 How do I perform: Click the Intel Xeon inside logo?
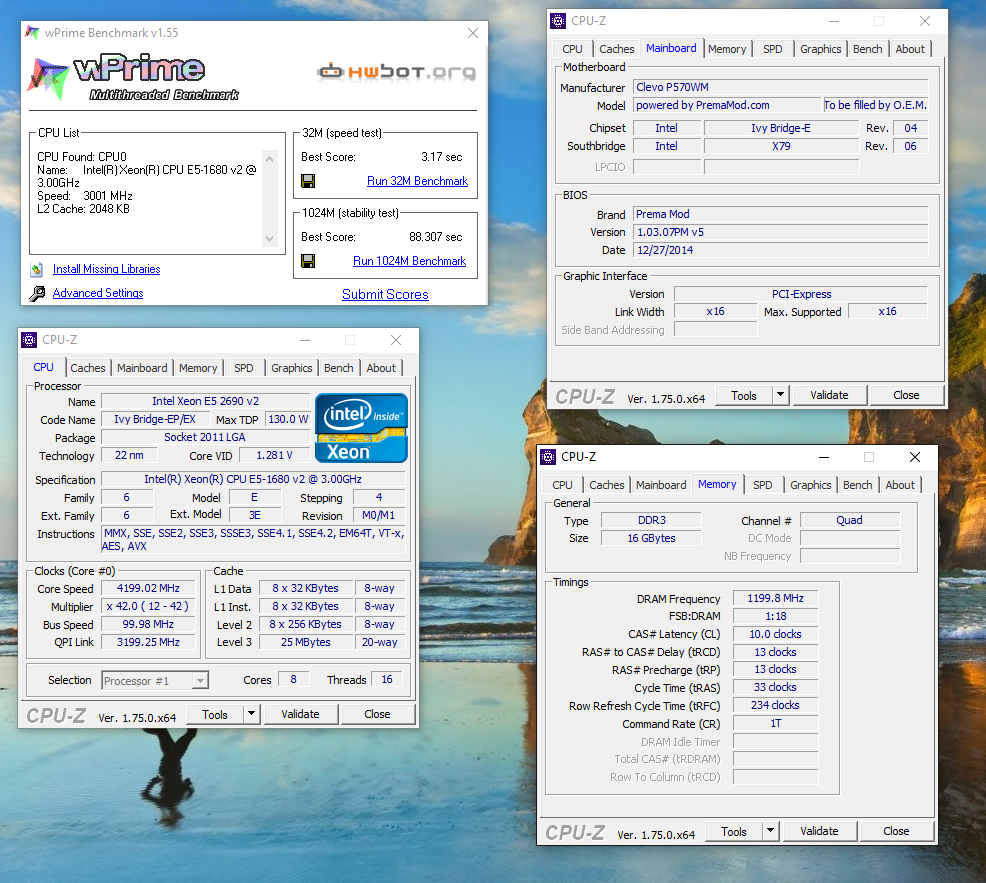coord(361,428)
